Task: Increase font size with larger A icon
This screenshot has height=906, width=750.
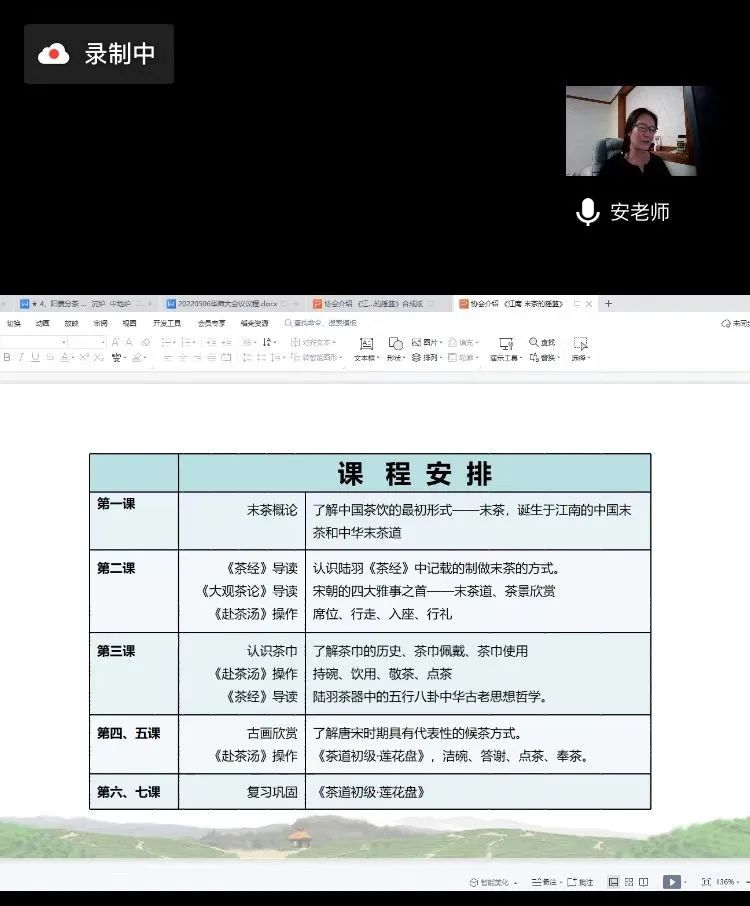Action: (116, 342)
